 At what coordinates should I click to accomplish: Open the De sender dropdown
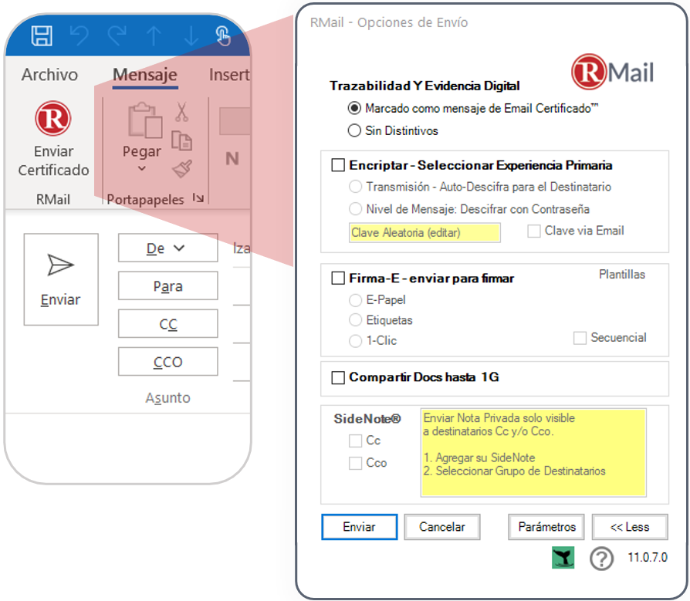click(167, 248)
